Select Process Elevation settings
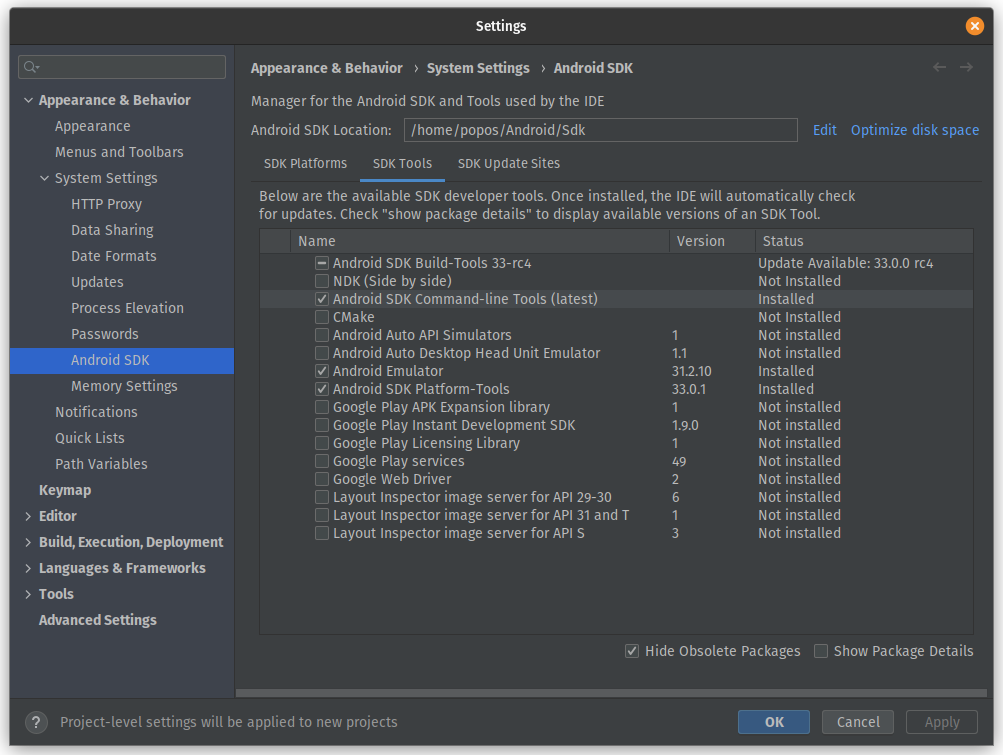Screen dimensions: 1003x755 point(127,308)
